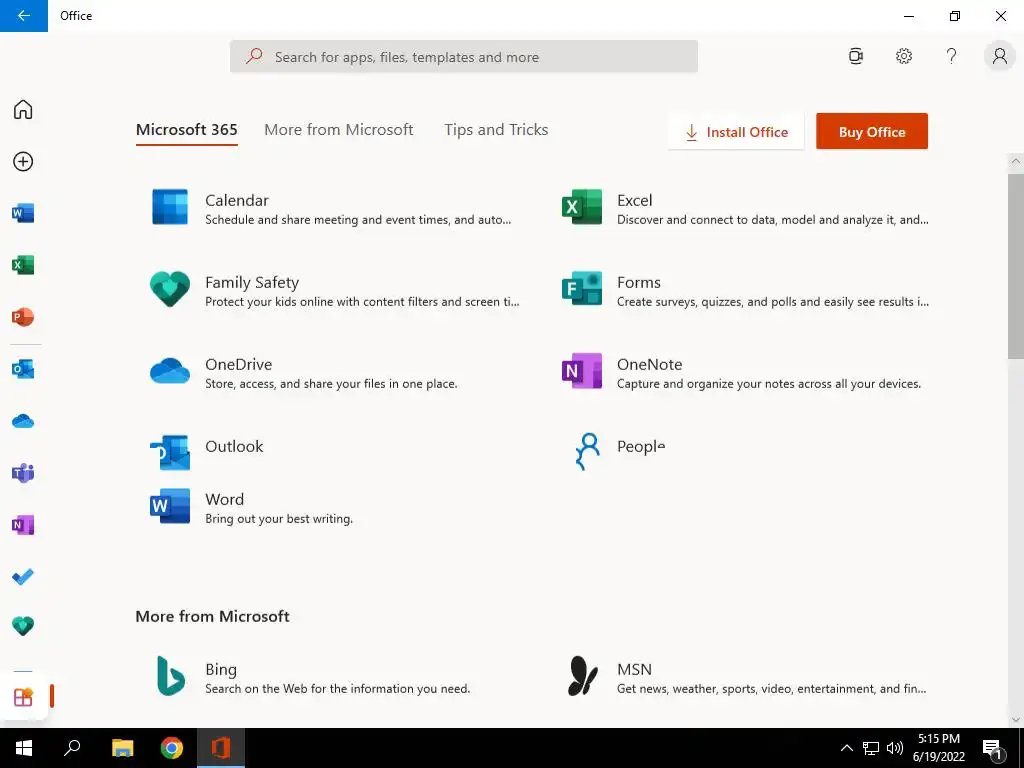The image size is (1024, 768).
Task: Select the Microsoft 365 tab
Action: click(187, 129)
